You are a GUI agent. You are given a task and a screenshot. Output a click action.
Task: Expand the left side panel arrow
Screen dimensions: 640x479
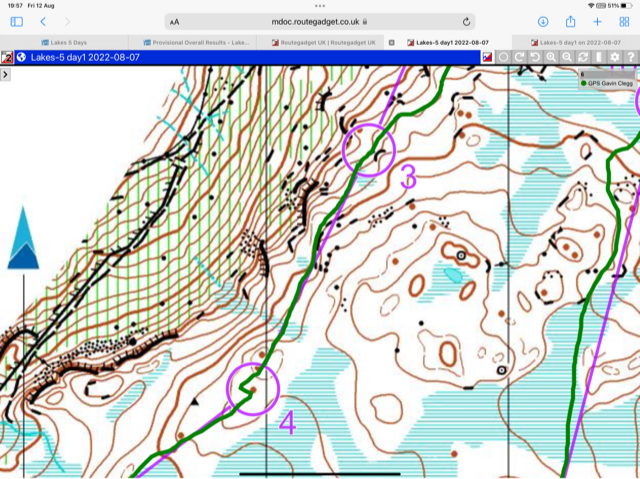click(6, 75)
